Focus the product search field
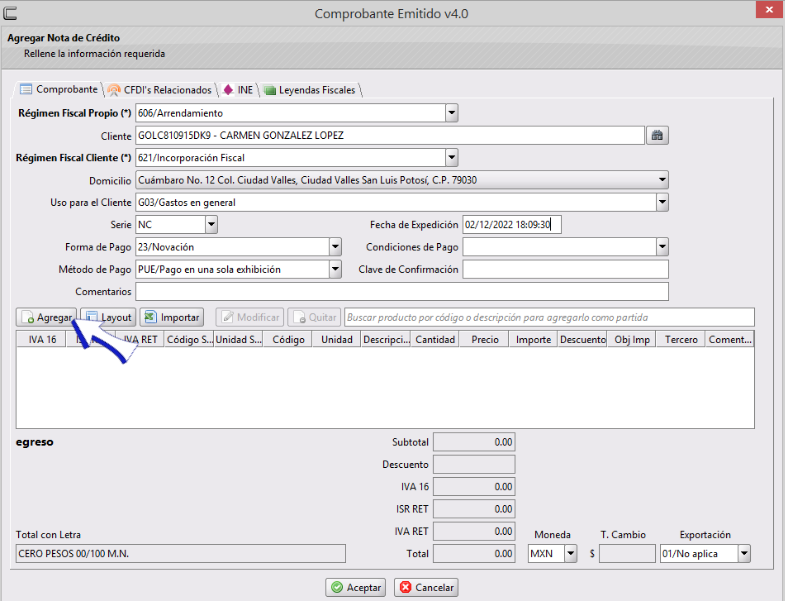The height and width of the screenshot is (601, 785). tap(549, 318)
